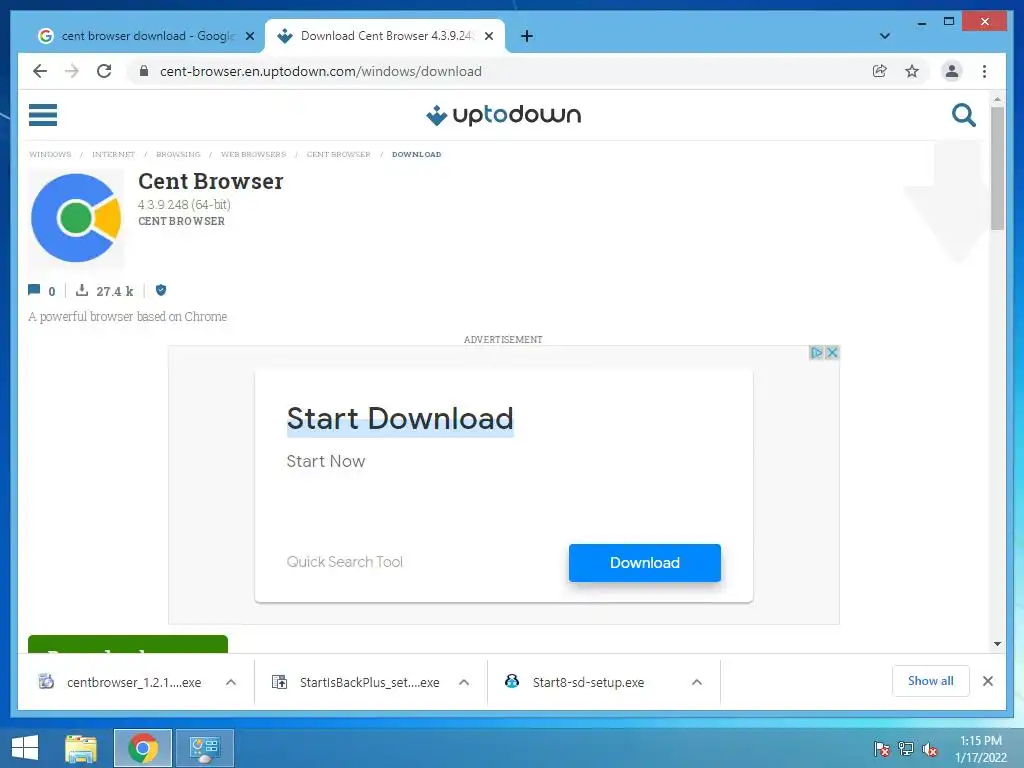Bookmark this page with the star
This screenshot has width=1024, height=768.
point(912,71)
